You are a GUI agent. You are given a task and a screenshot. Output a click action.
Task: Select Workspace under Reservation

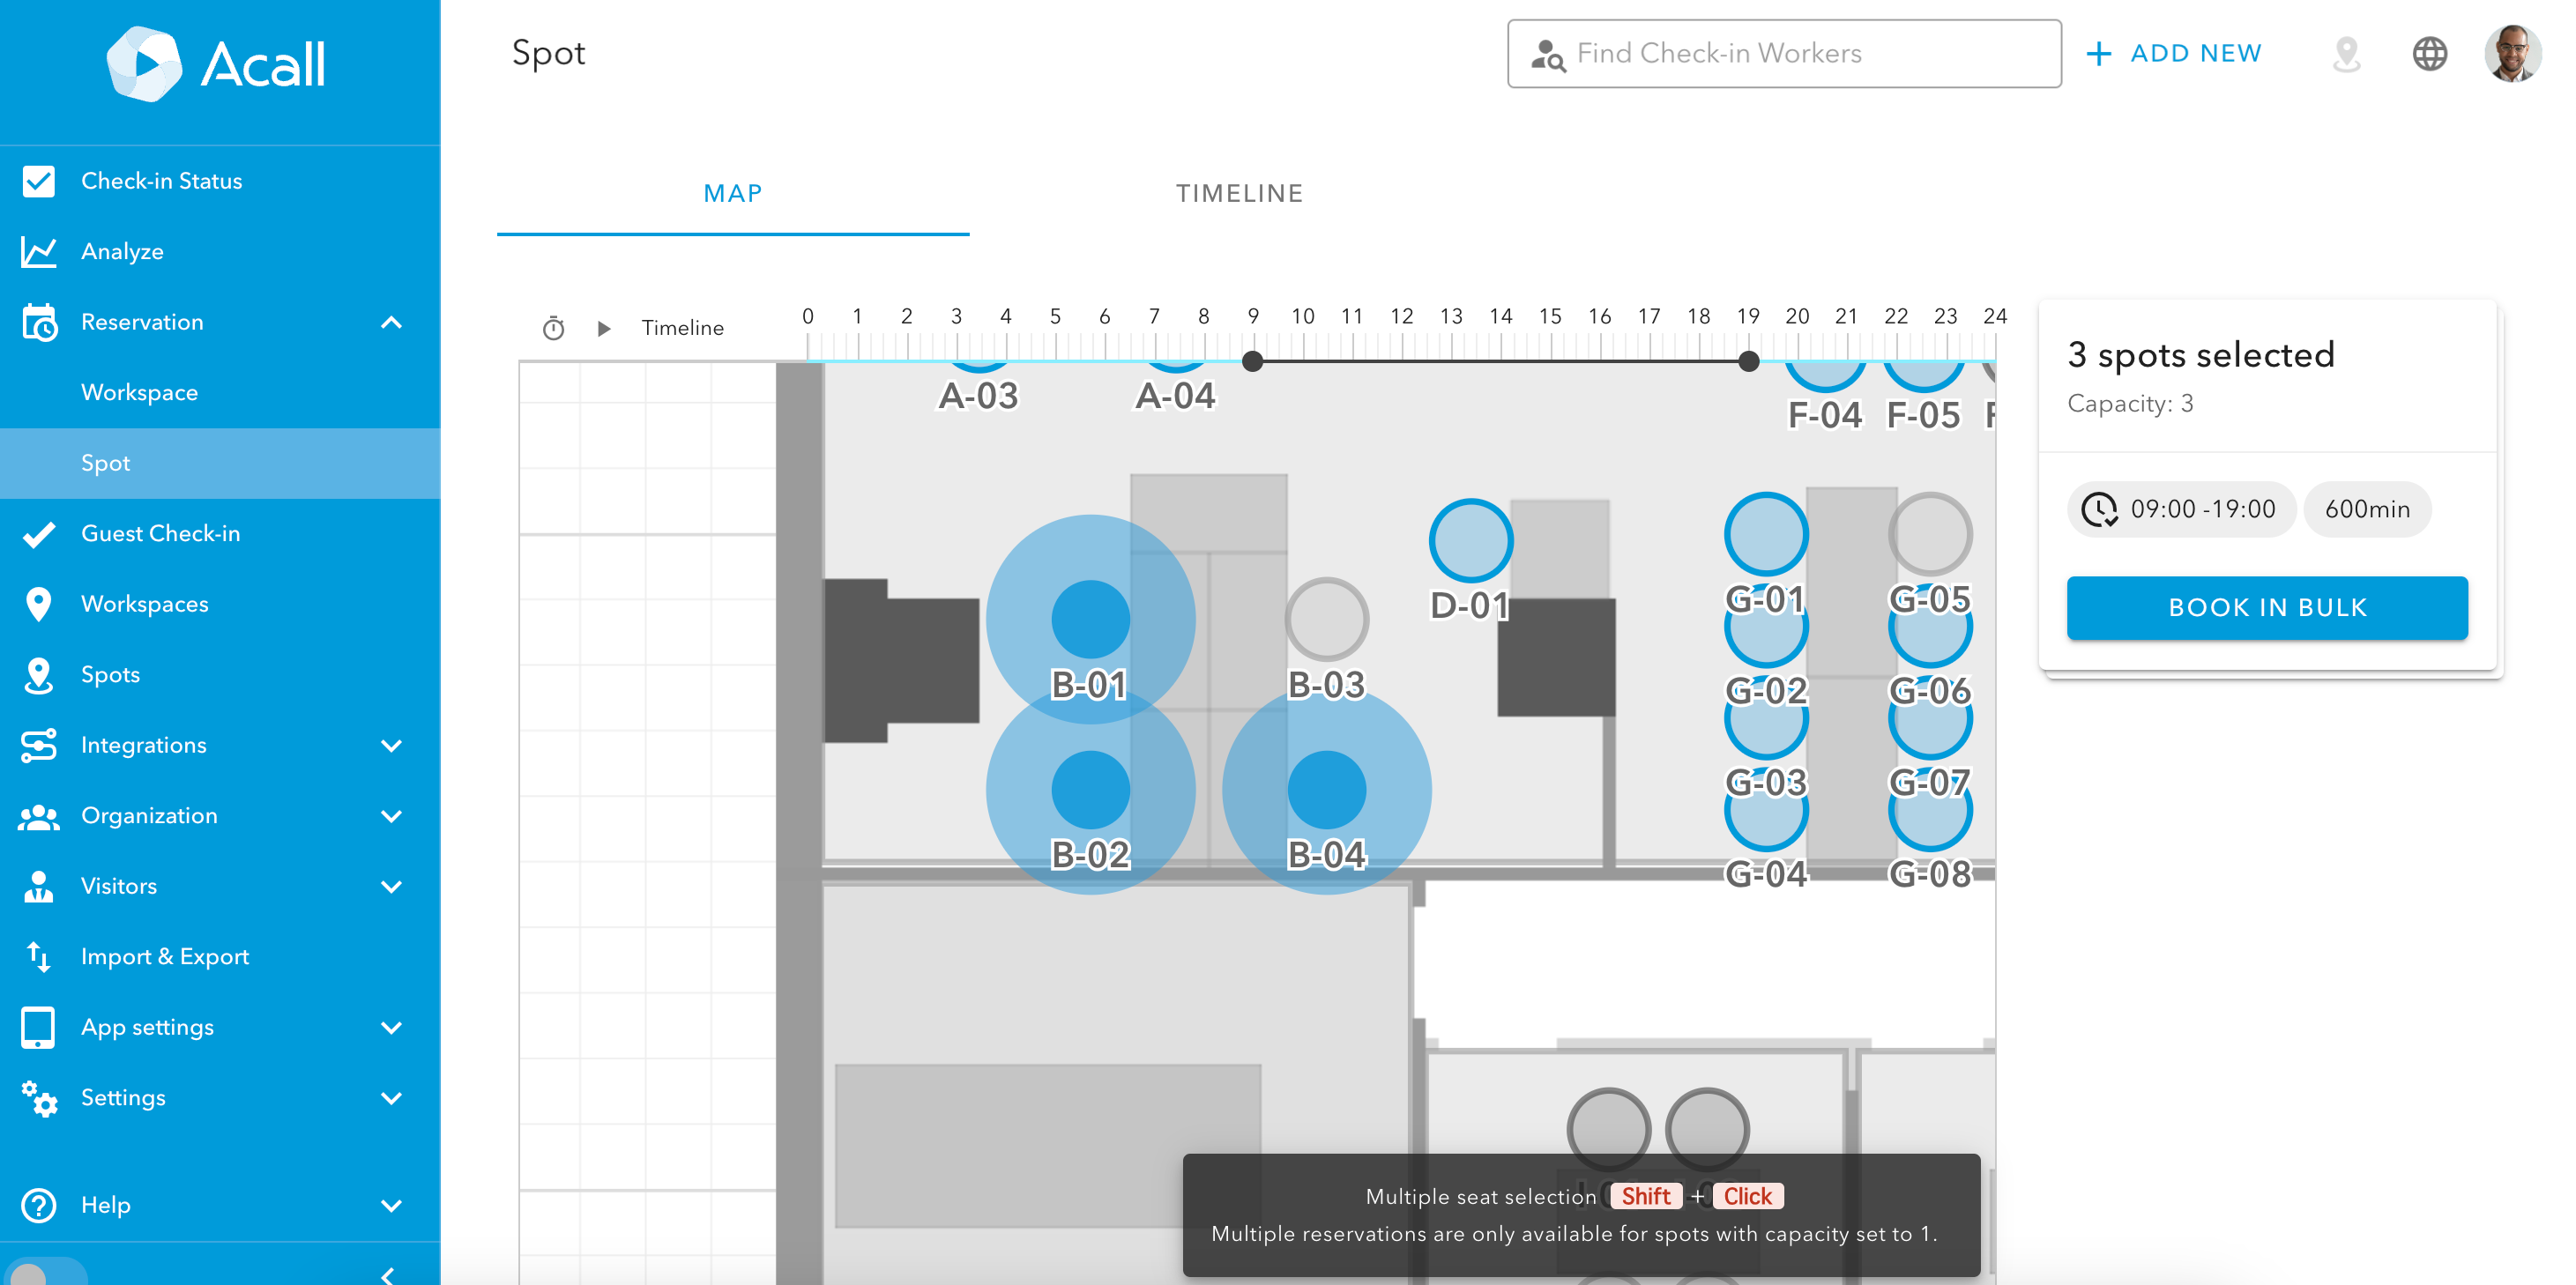(220, 392)
